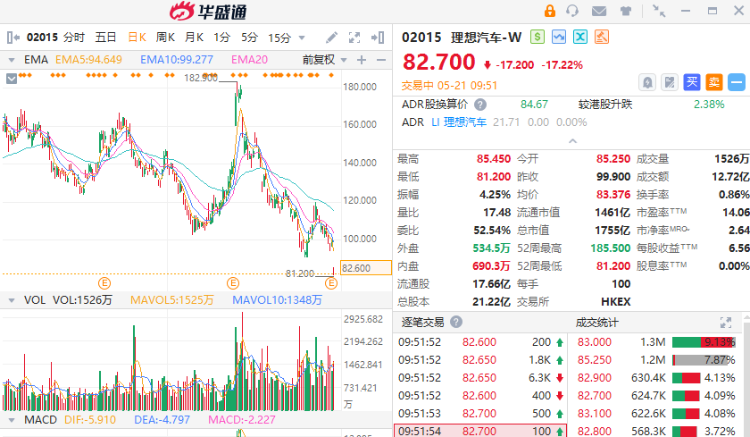Viewport: 750px width, 437px height.
Task: Remove stock from watchlist minus button
Action: (x=737, y=82)
